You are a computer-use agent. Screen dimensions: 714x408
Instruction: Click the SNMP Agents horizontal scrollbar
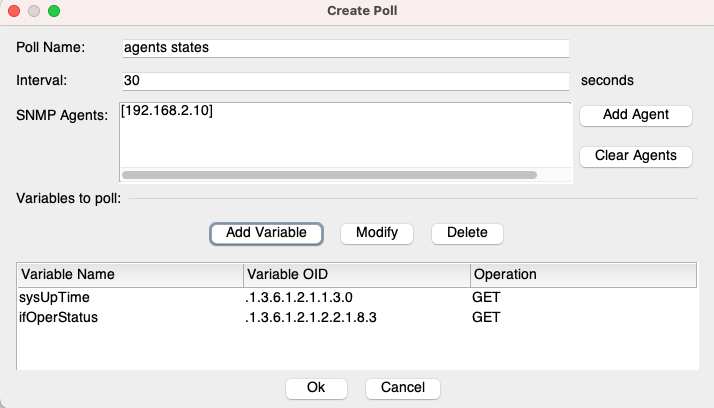coord(329,174)
